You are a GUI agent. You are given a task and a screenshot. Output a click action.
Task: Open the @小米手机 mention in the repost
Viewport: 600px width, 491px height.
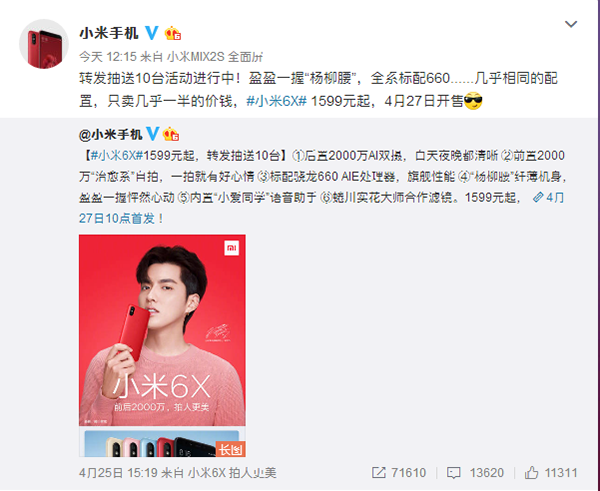pos(111,135)
